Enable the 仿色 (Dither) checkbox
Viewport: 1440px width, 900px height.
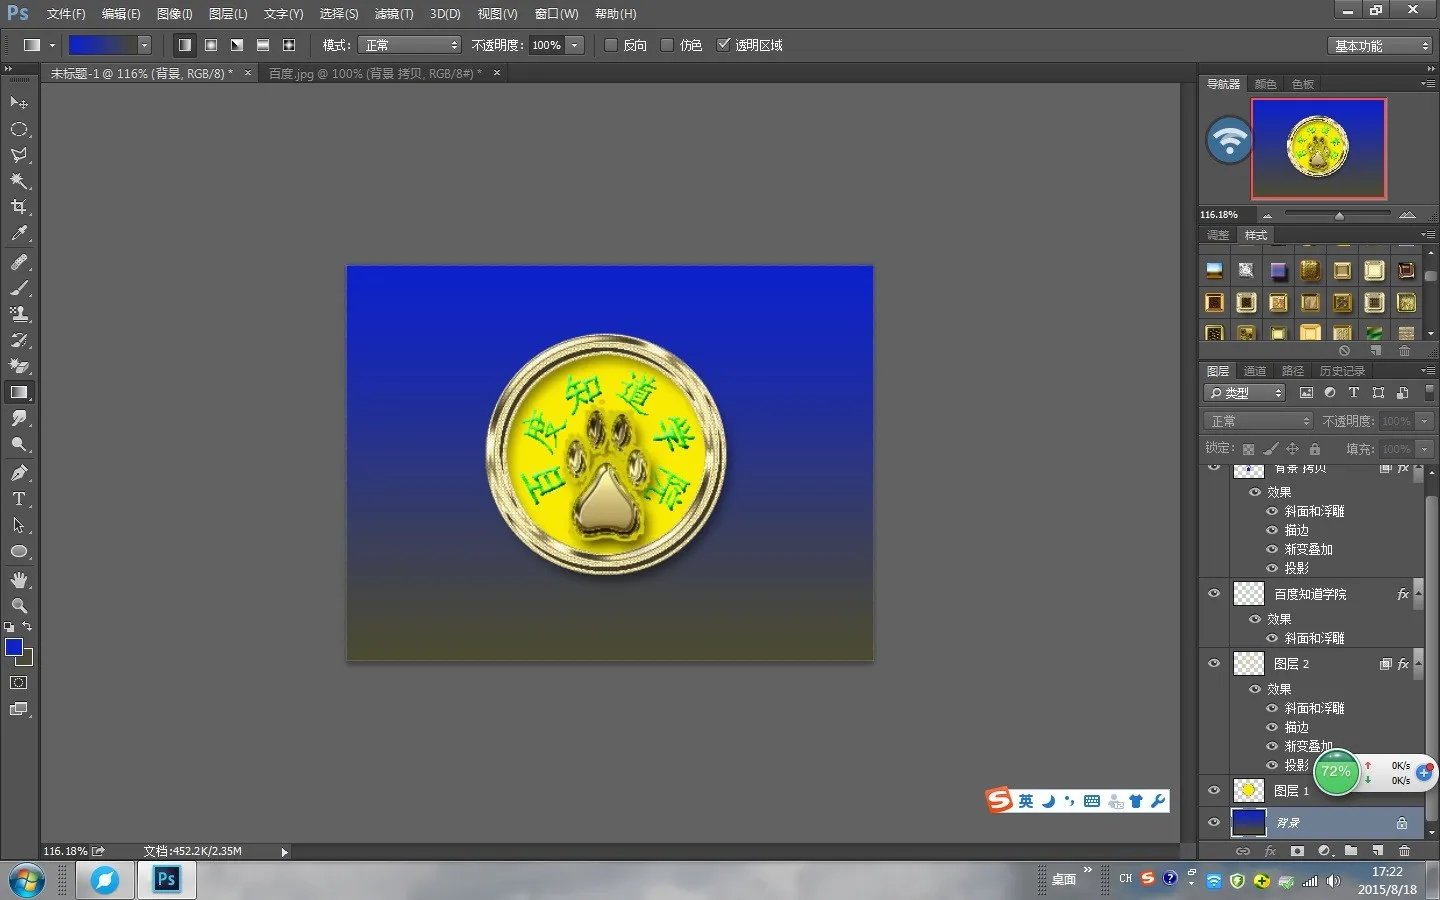(x=667, y=45)
